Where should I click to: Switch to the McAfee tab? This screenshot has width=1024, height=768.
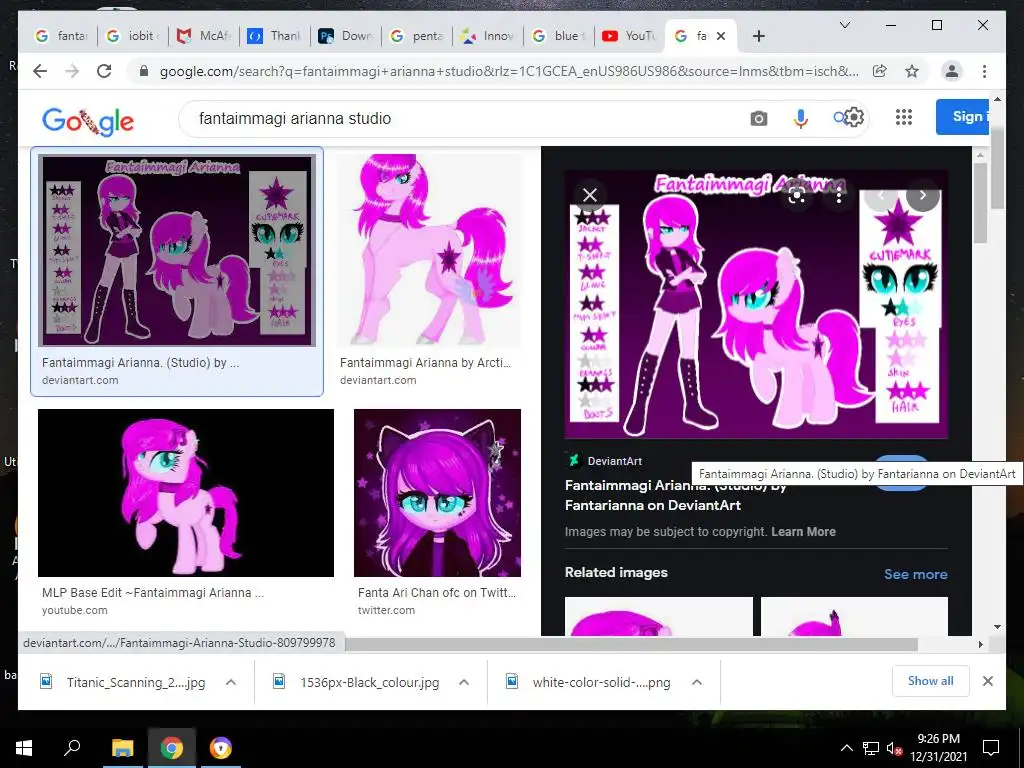pyautogui.click(x=204, y=36)
